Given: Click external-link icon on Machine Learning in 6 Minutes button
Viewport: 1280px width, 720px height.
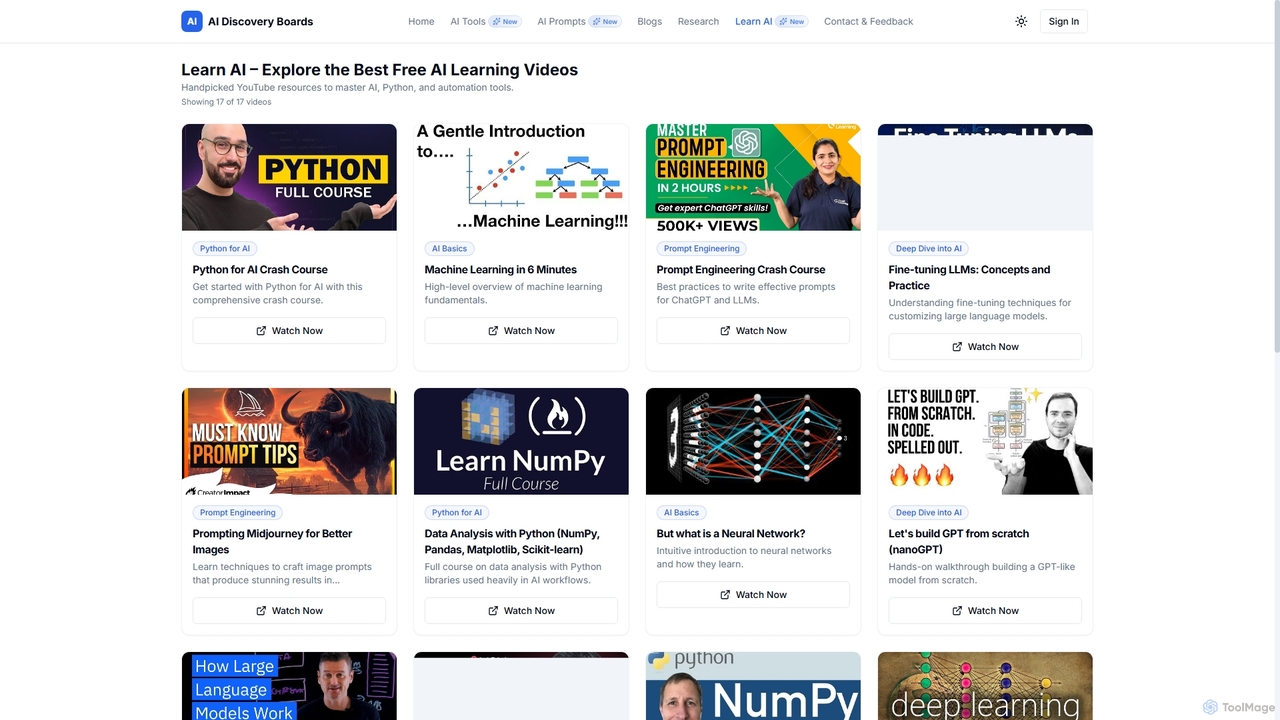Looking at the screenshot, I should coord(493,330).
